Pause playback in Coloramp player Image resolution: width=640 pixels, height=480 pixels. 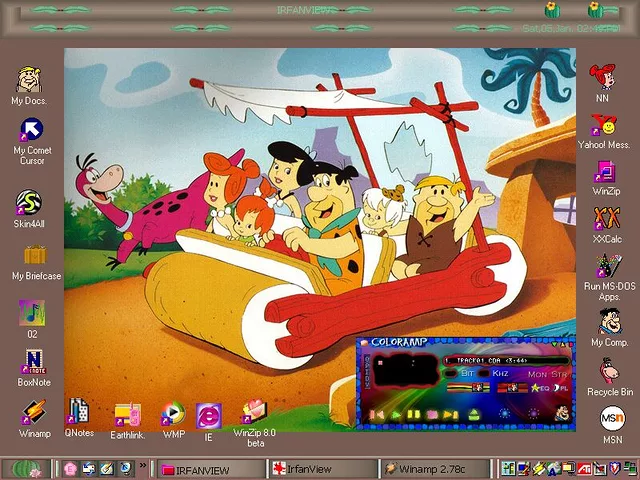413,415
